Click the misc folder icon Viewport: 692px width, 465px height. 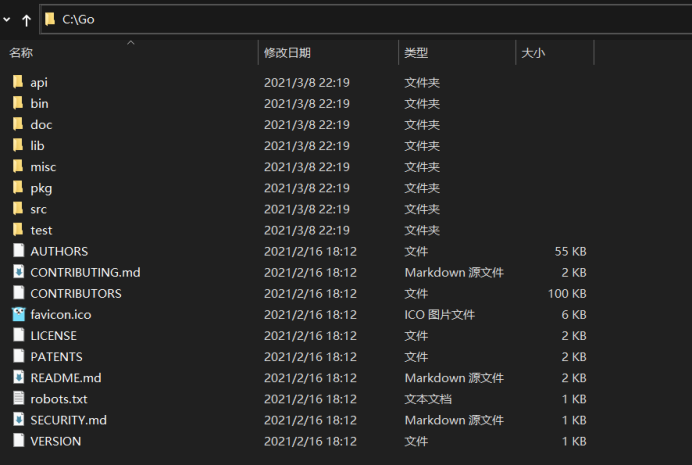click(18, 167)
